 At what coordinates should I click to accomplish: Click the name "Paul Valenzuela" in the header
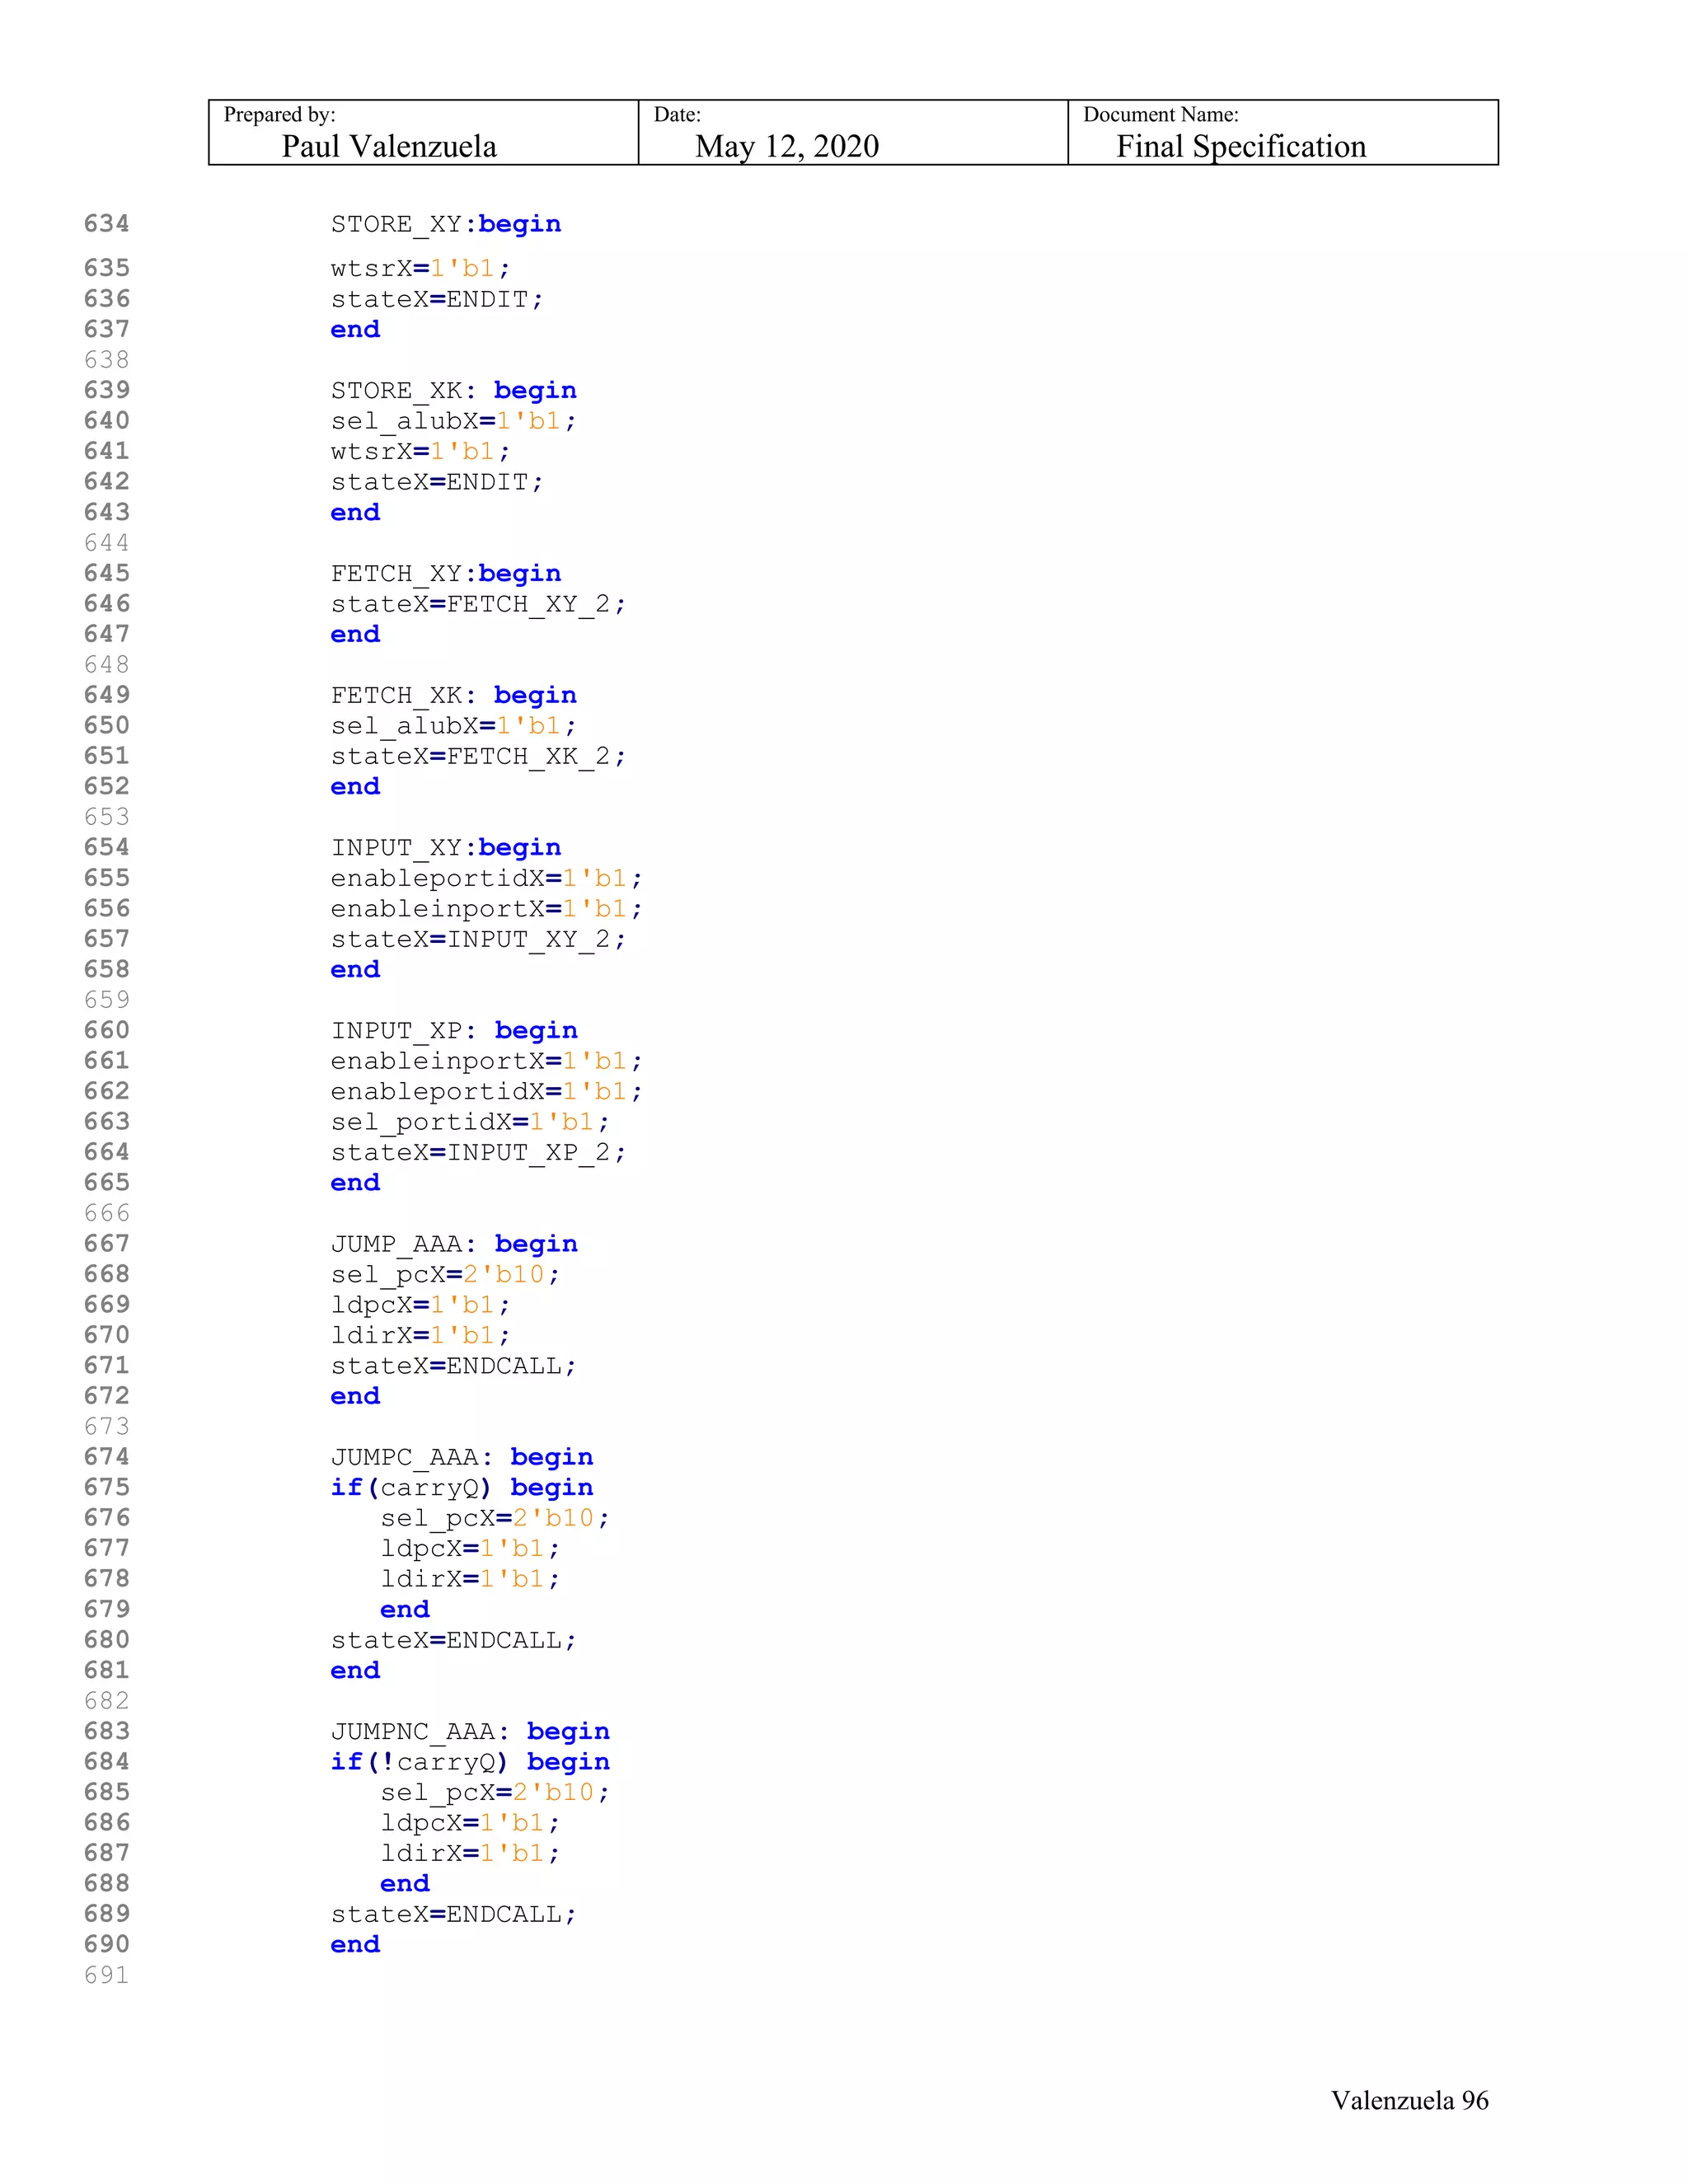click(x=389, y=147)
